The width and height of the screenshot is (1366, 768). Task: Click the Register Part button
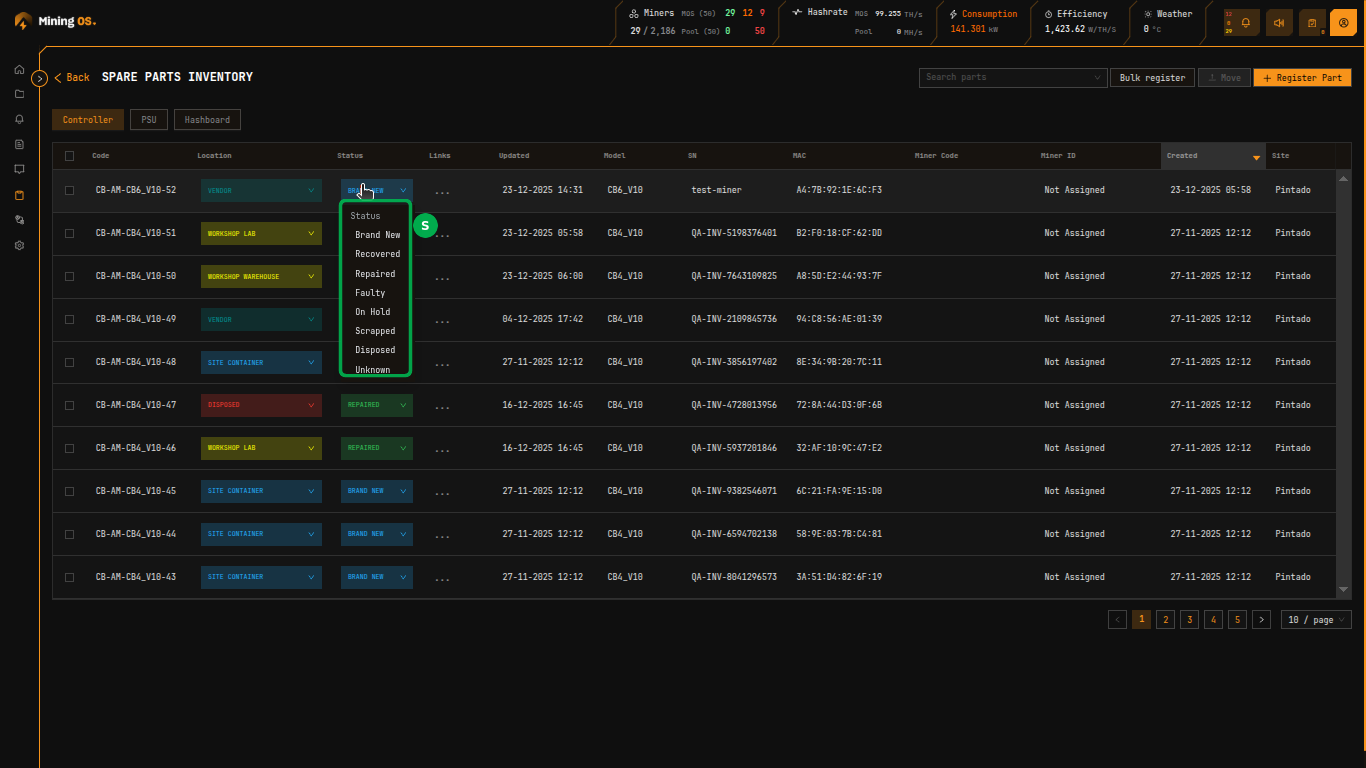pos(1302,77)
